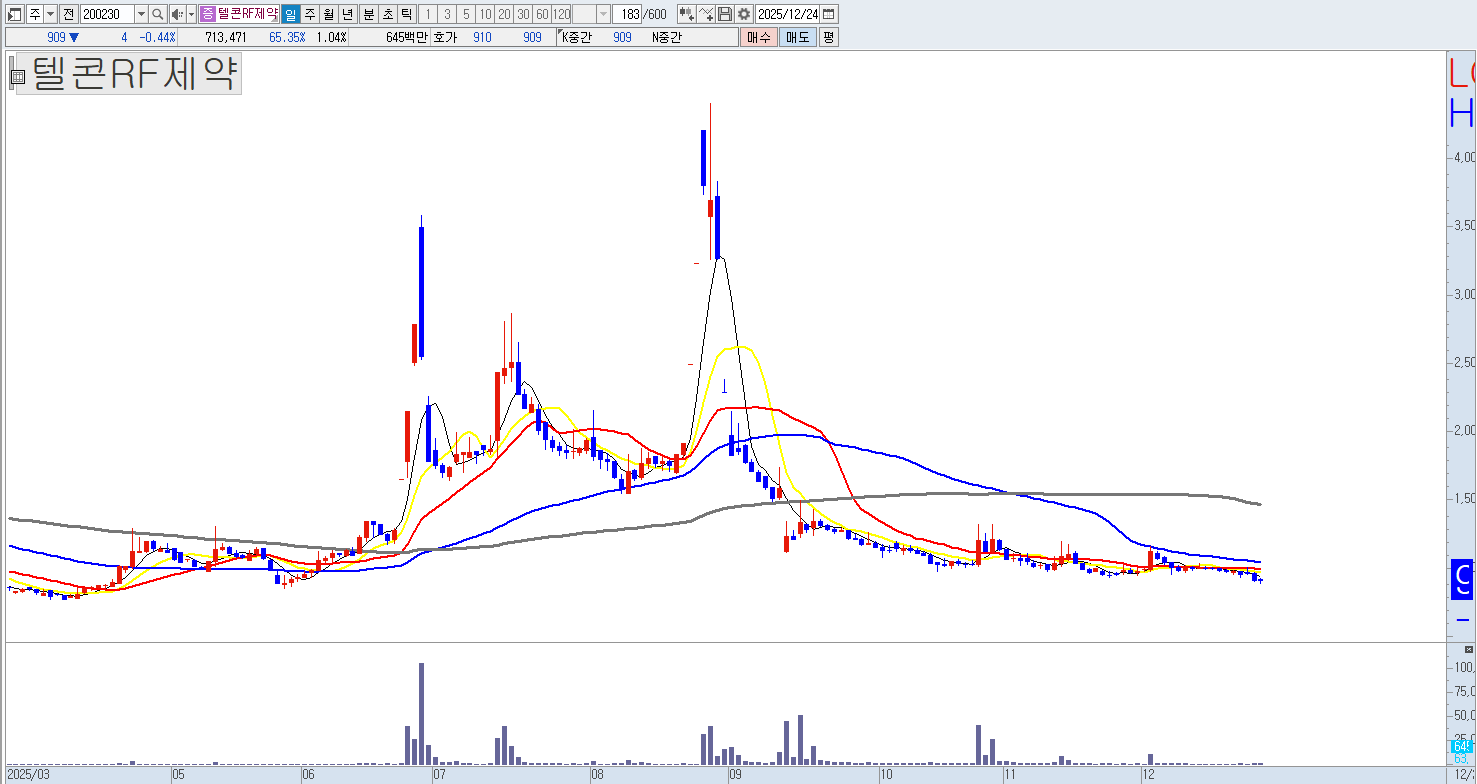Image resolution: width=1477 pixels, height=784 pixels.
Task: Click the line chart tool icon
Action: (x=706, y=14)
